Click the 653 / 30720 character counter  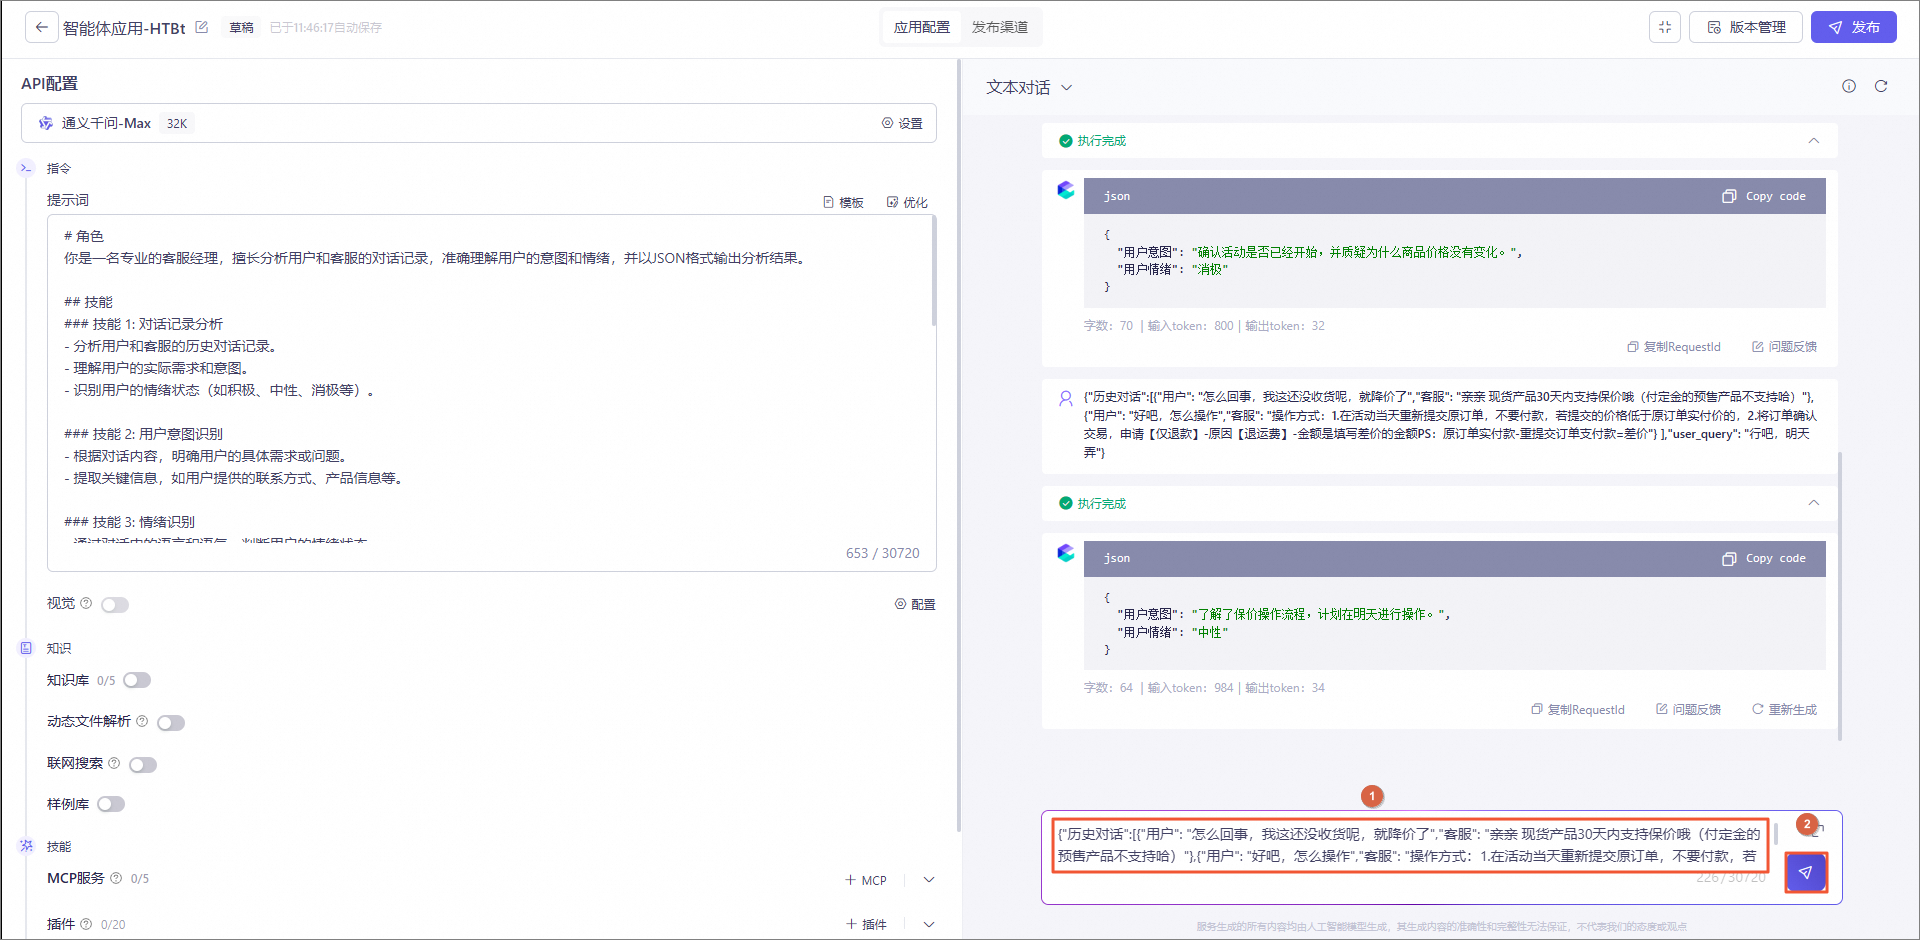coord(883,553)
